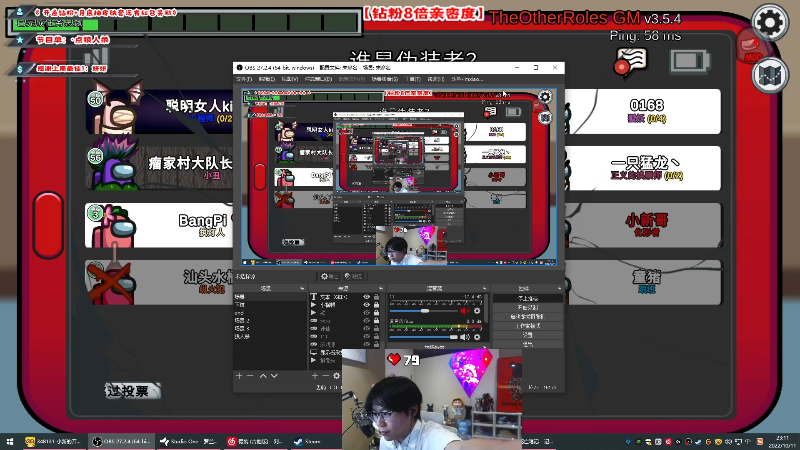Open first mixer channel settings gear
This screenshot has height=450, width=800.
[x=477, y=311]
